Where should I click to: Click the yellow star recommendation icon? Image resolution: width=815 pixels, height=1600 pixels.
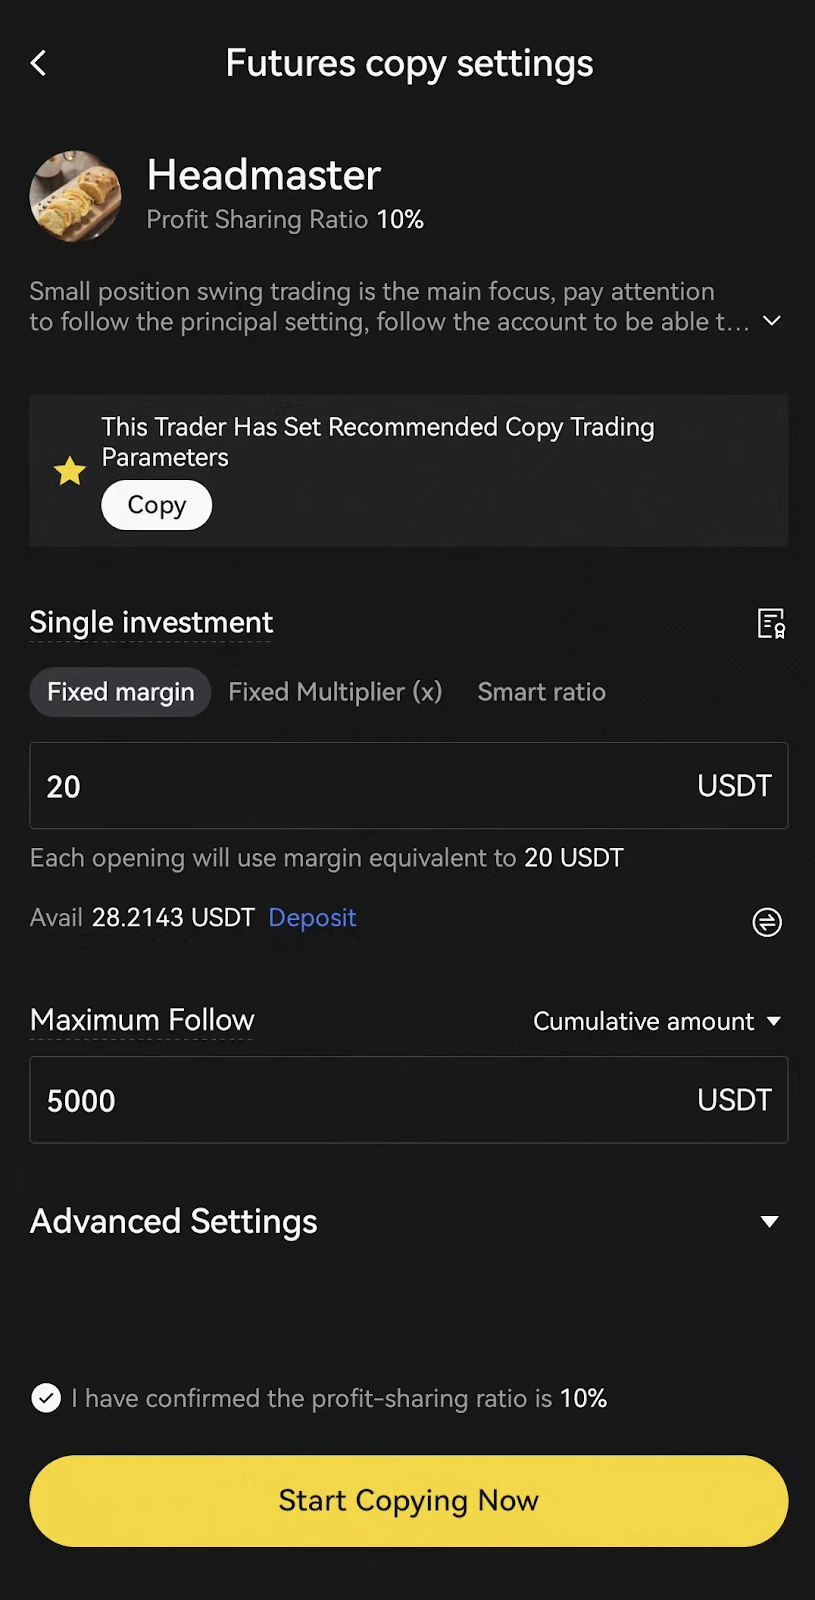70,470
